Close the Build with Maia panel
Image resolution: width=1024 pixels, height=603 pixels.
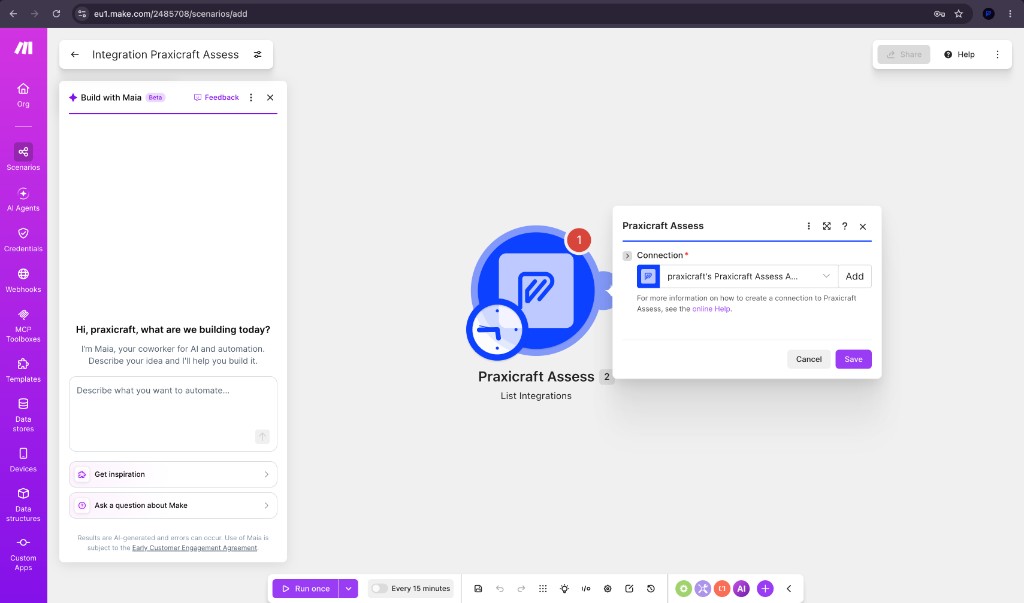pyautogui.click(x=270, y=97)
